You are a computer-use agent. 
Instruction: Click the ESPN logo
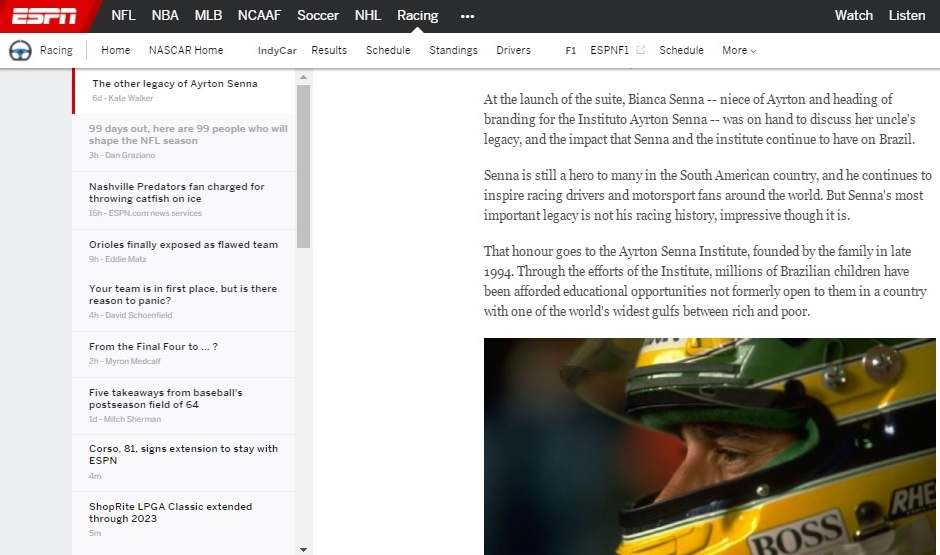[x=45, y=15]
